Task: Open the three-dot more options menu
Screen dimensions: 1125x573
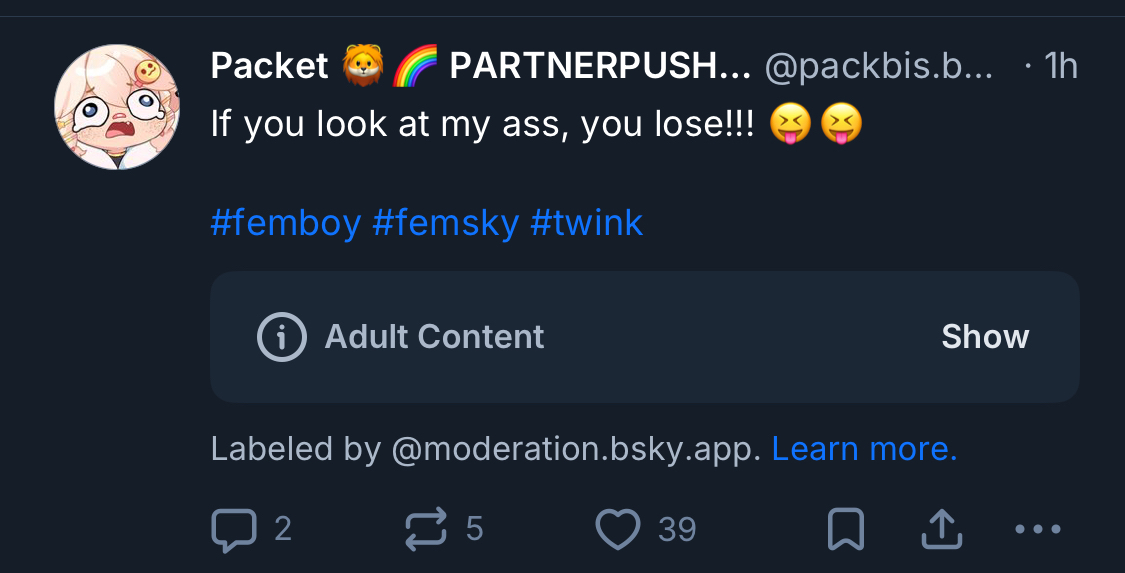Action: [1037, 530]
